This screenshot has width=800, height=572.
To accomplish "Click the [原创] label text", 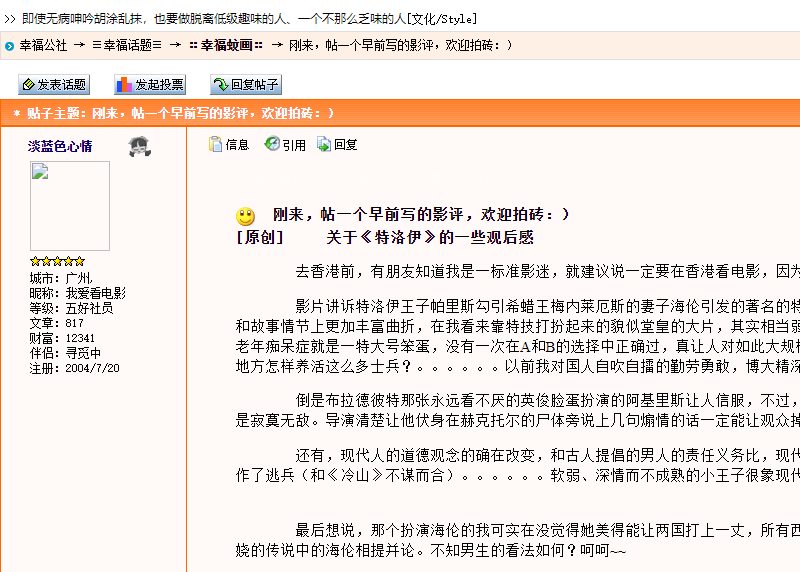I will pyautogui.click(x=260, y=237).
